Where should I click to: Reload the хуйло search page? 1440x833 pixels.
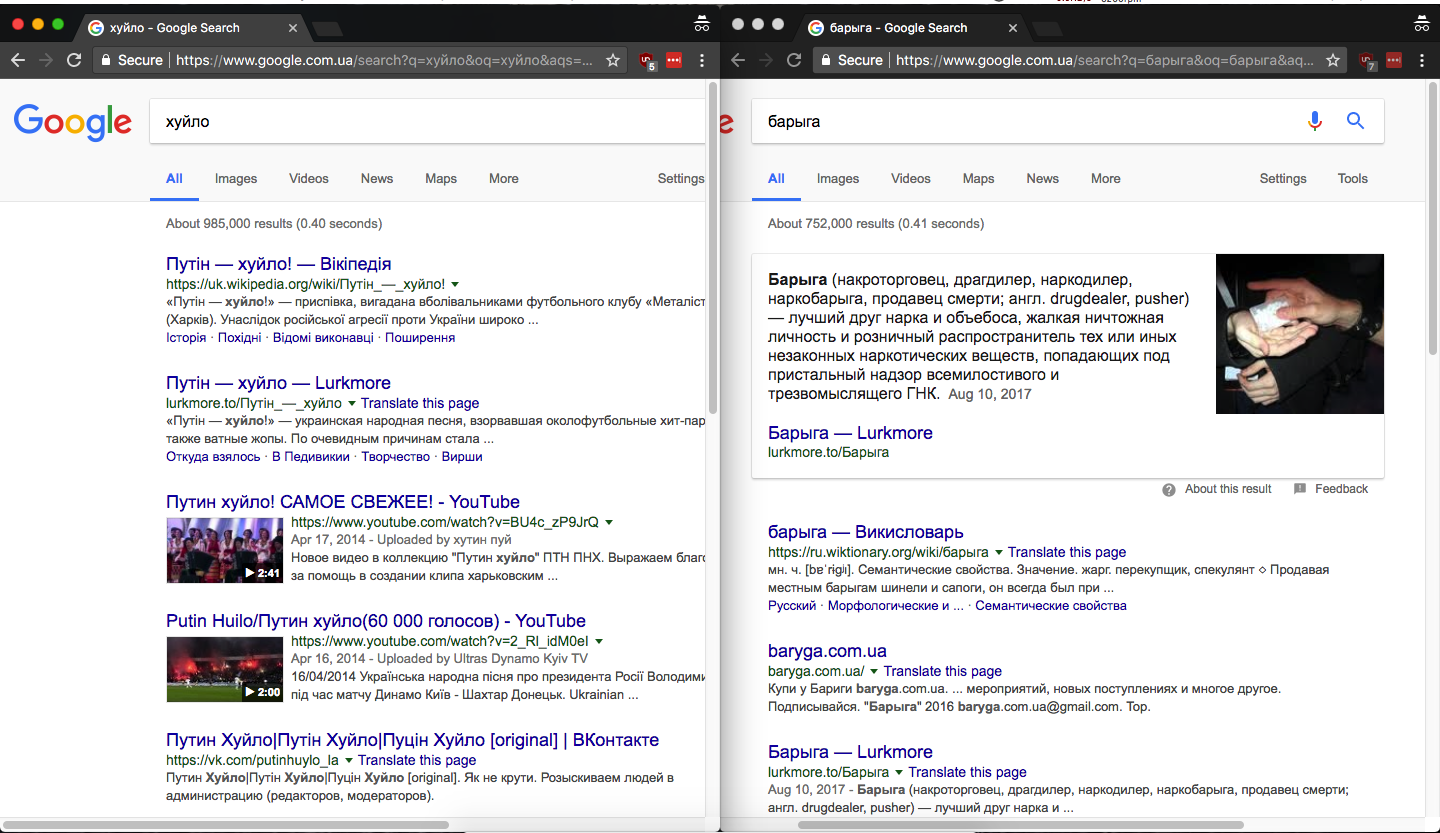tap(74, 60)
